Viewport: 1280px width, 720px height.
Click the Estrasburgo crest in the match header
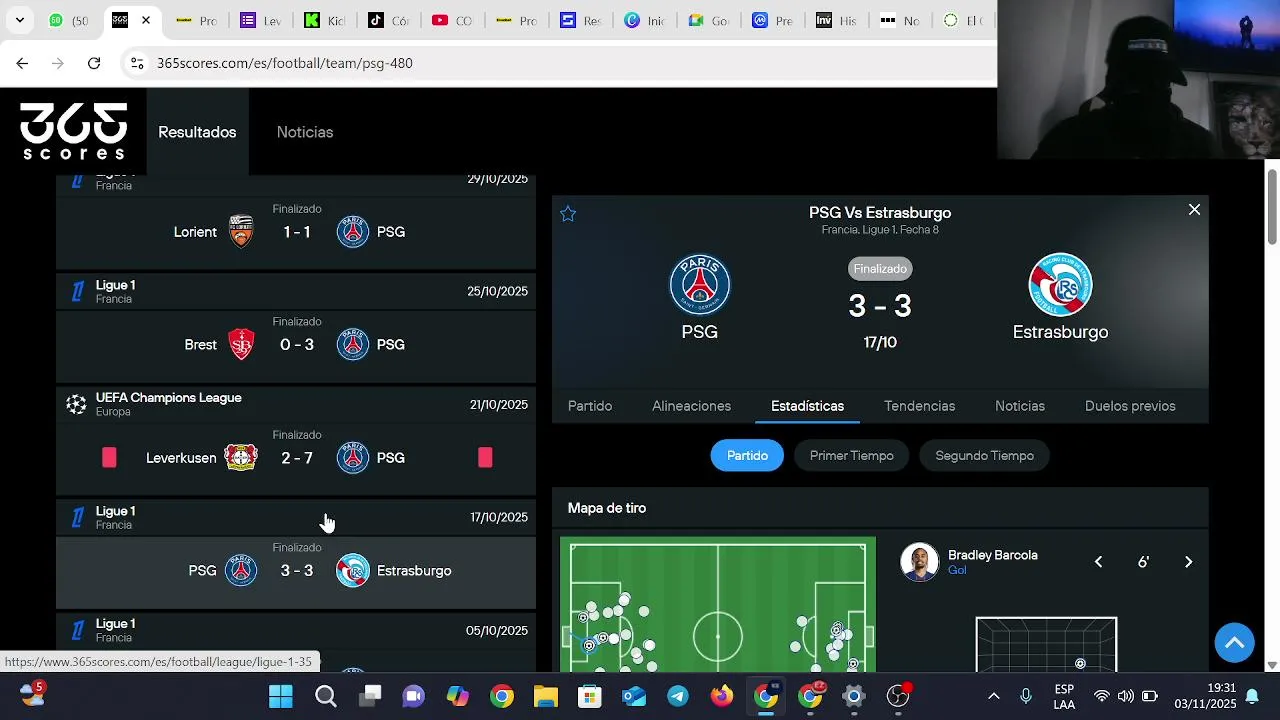point(1060,284)
